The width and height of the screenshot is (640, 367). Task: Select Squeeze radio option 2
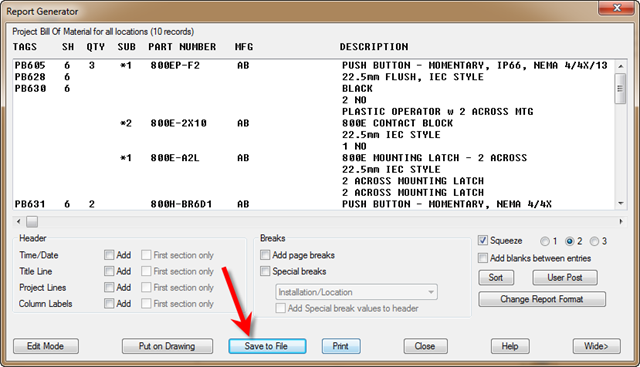pos(570,241)
